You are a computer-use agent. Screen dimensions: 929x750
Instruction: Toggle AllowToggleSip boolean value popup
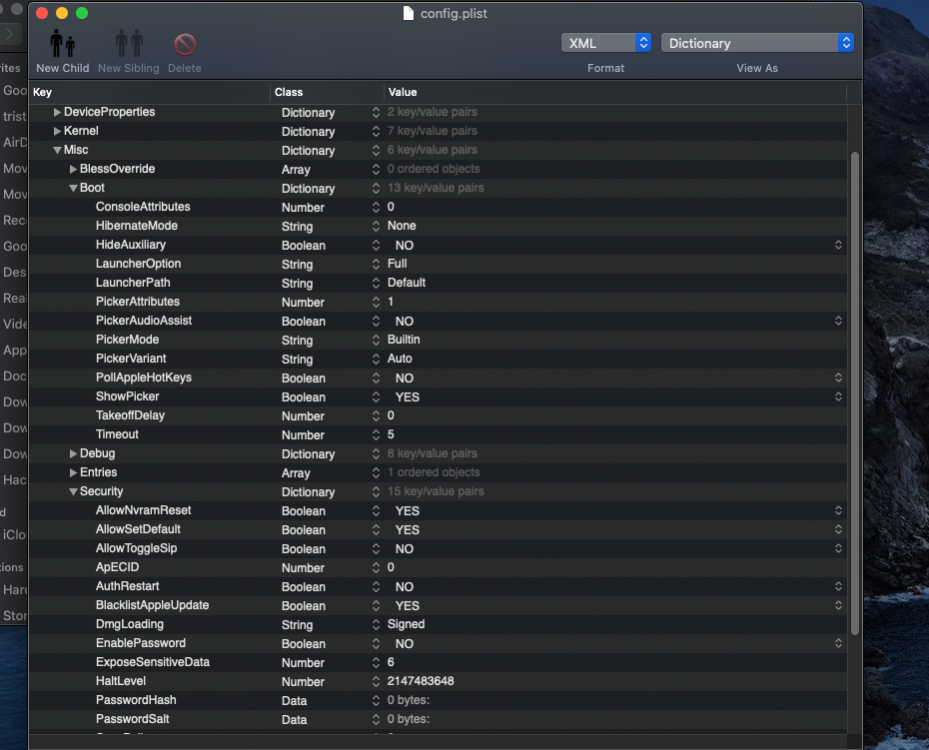838,548
